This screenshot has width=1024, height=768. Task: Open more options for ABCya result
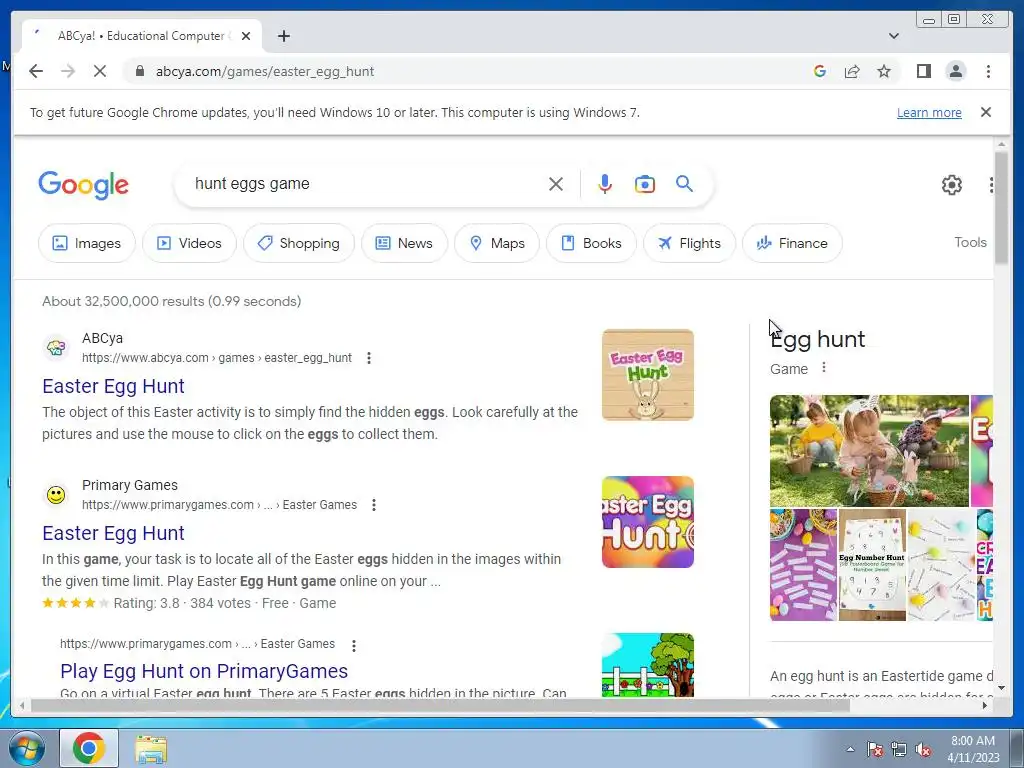[x=369, y=358]
